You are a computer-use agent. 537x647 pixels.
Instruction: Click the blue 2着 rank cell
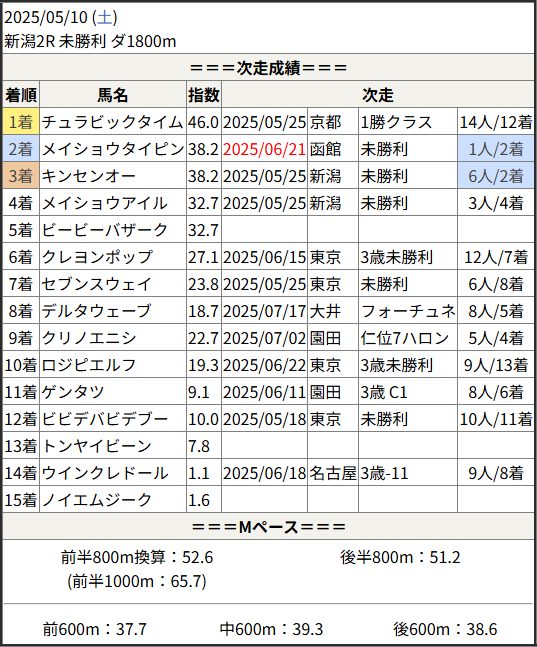coord(21,149)
